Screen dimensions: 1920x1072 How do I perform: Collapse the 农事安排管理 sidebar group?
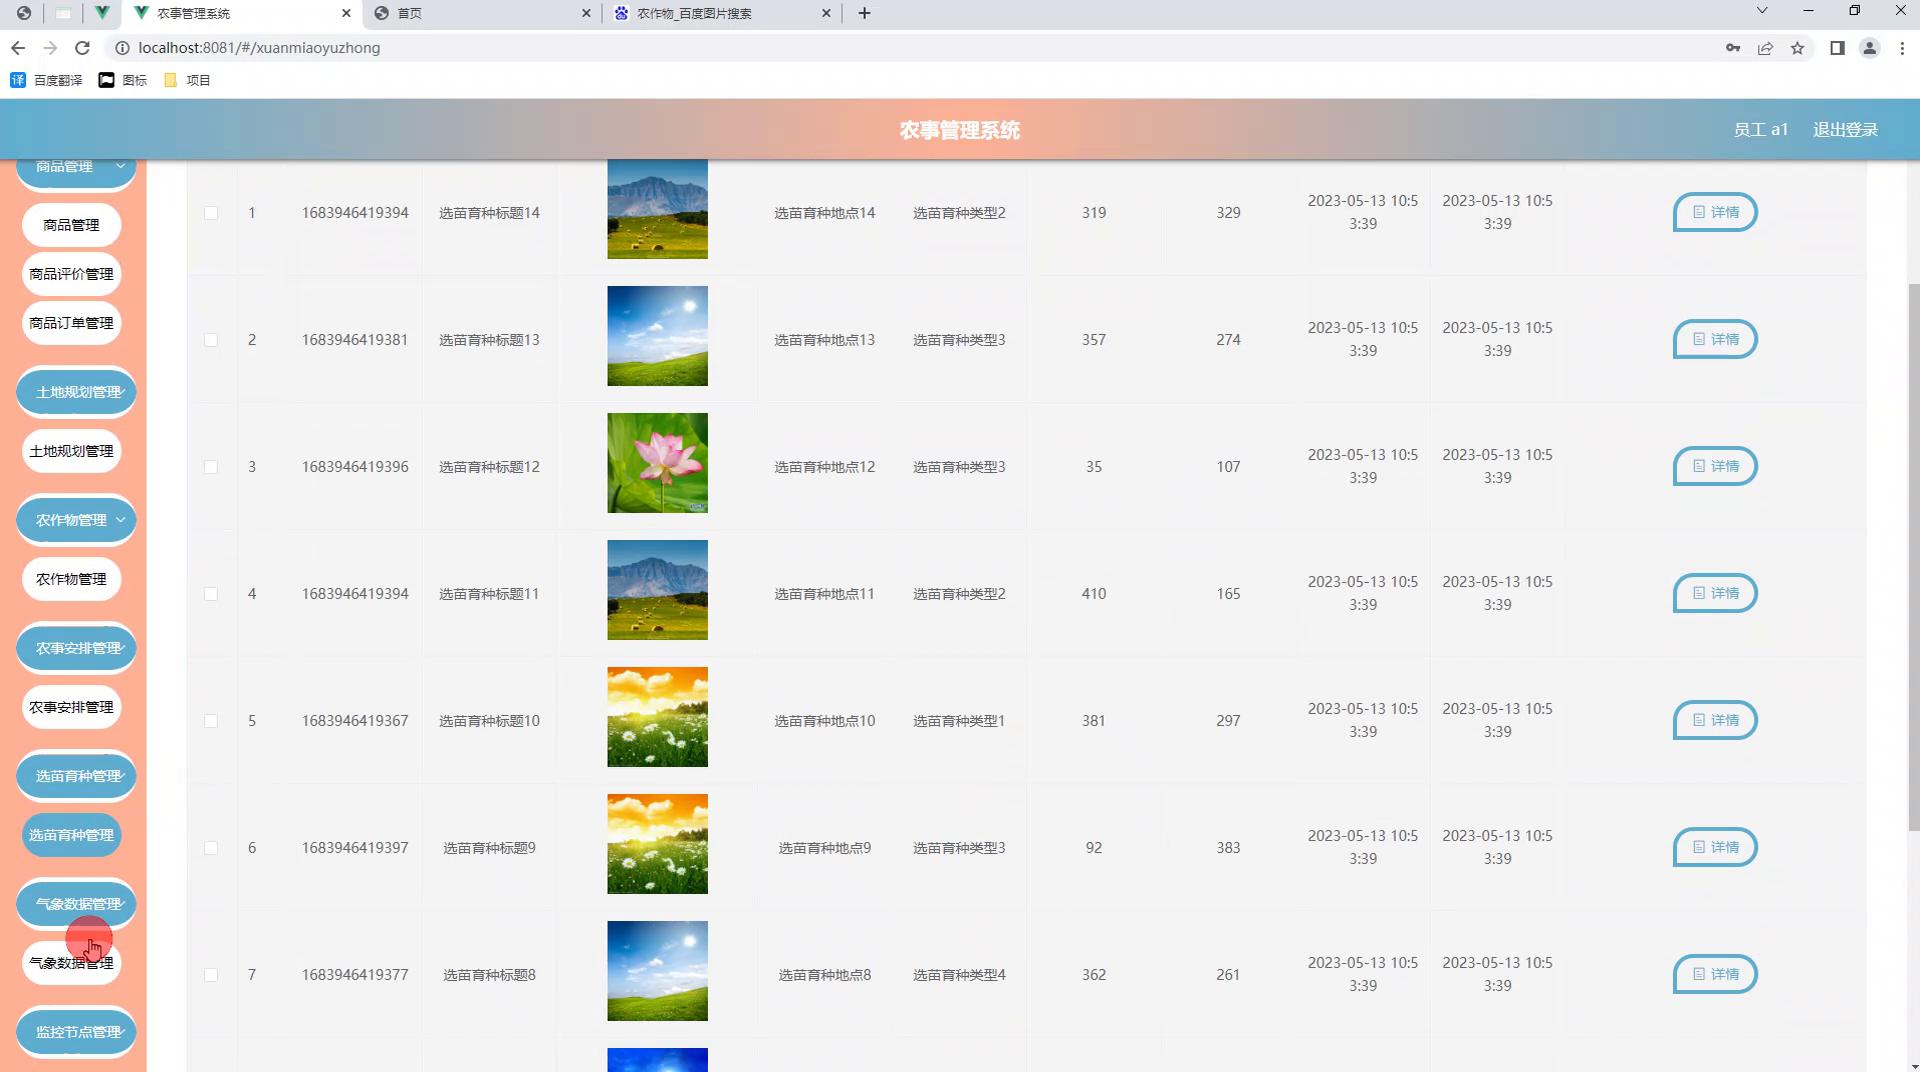76,648
